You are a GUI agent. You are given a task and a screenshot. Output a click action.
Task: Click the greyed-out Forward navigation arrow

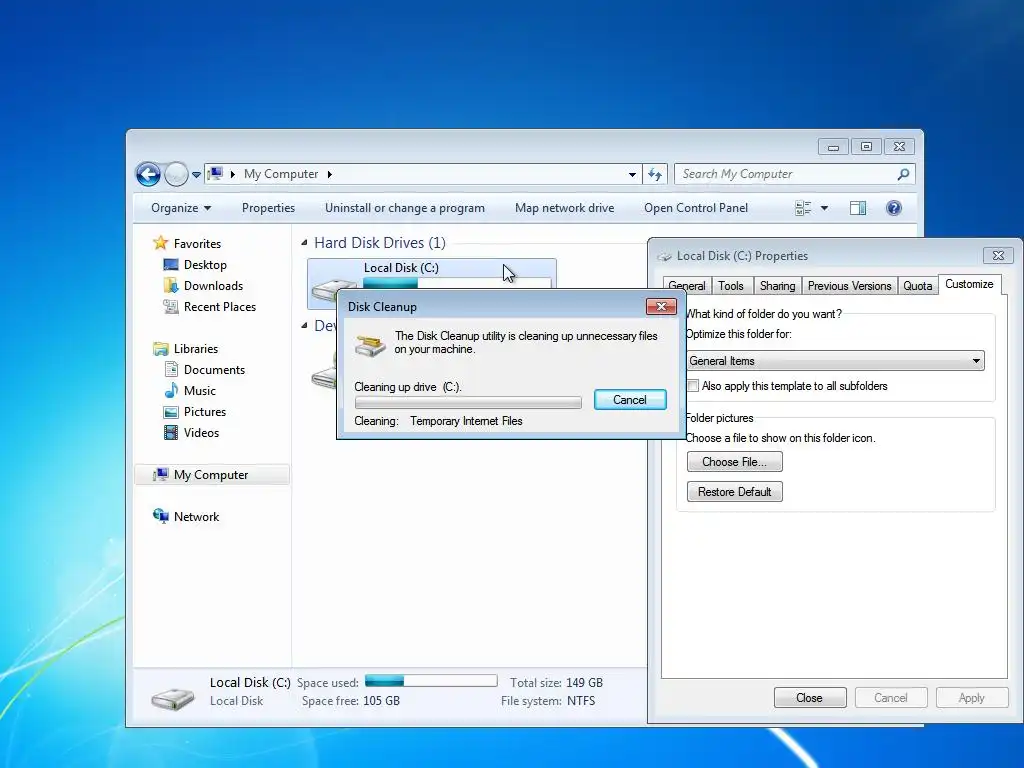coord(176,174)
